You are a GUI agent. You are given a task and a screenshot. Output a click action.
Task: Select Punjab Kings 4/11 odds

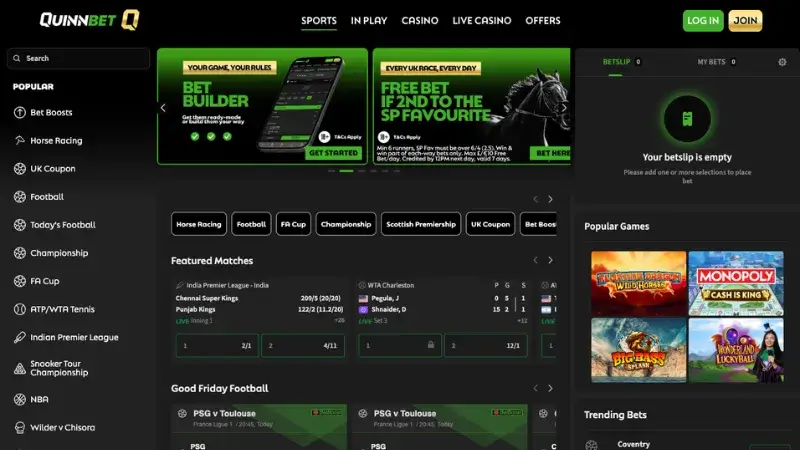point(303,345)
